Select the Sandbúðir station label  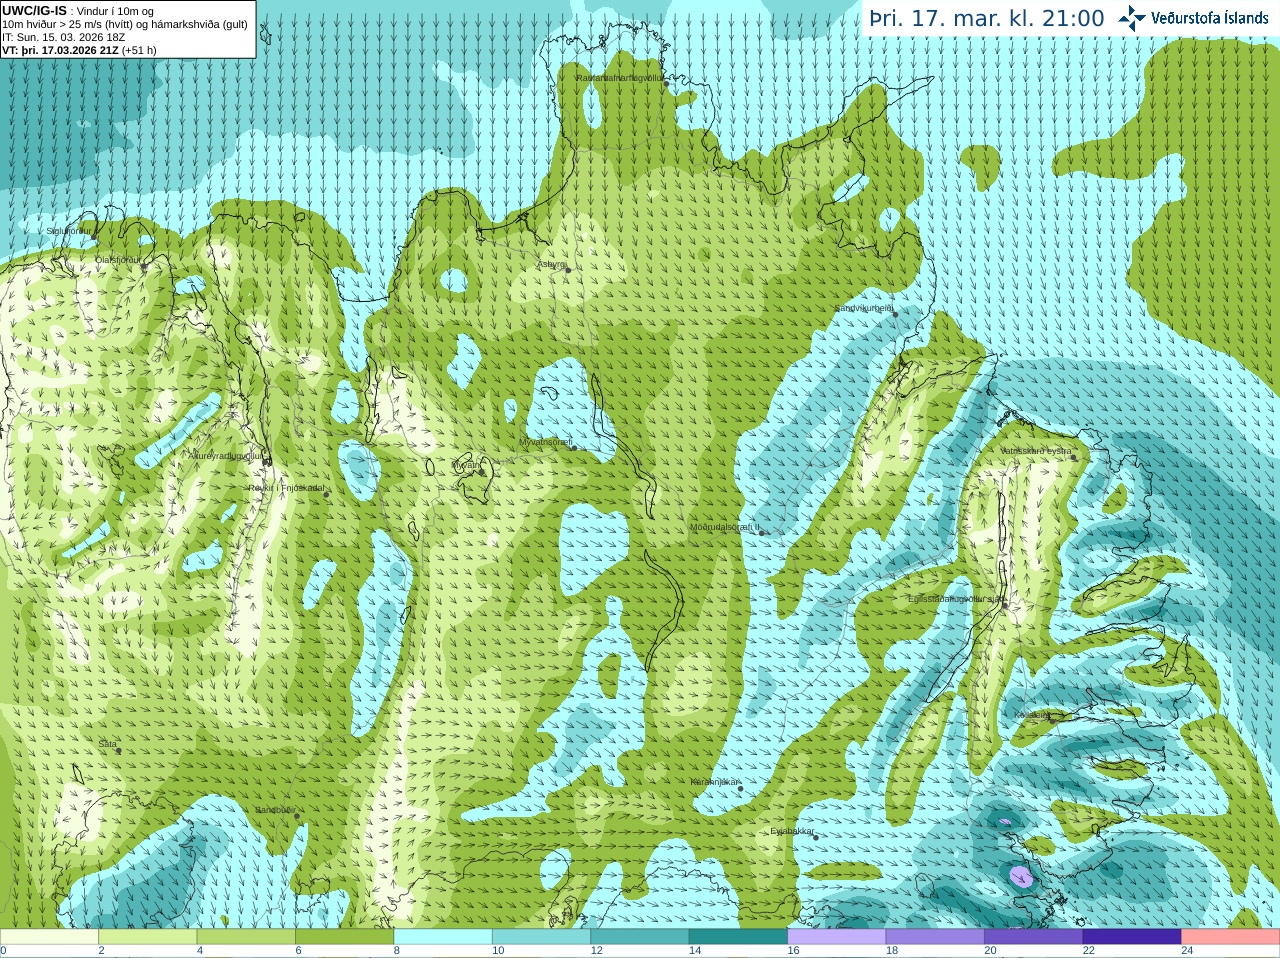[x=274, y=810]
